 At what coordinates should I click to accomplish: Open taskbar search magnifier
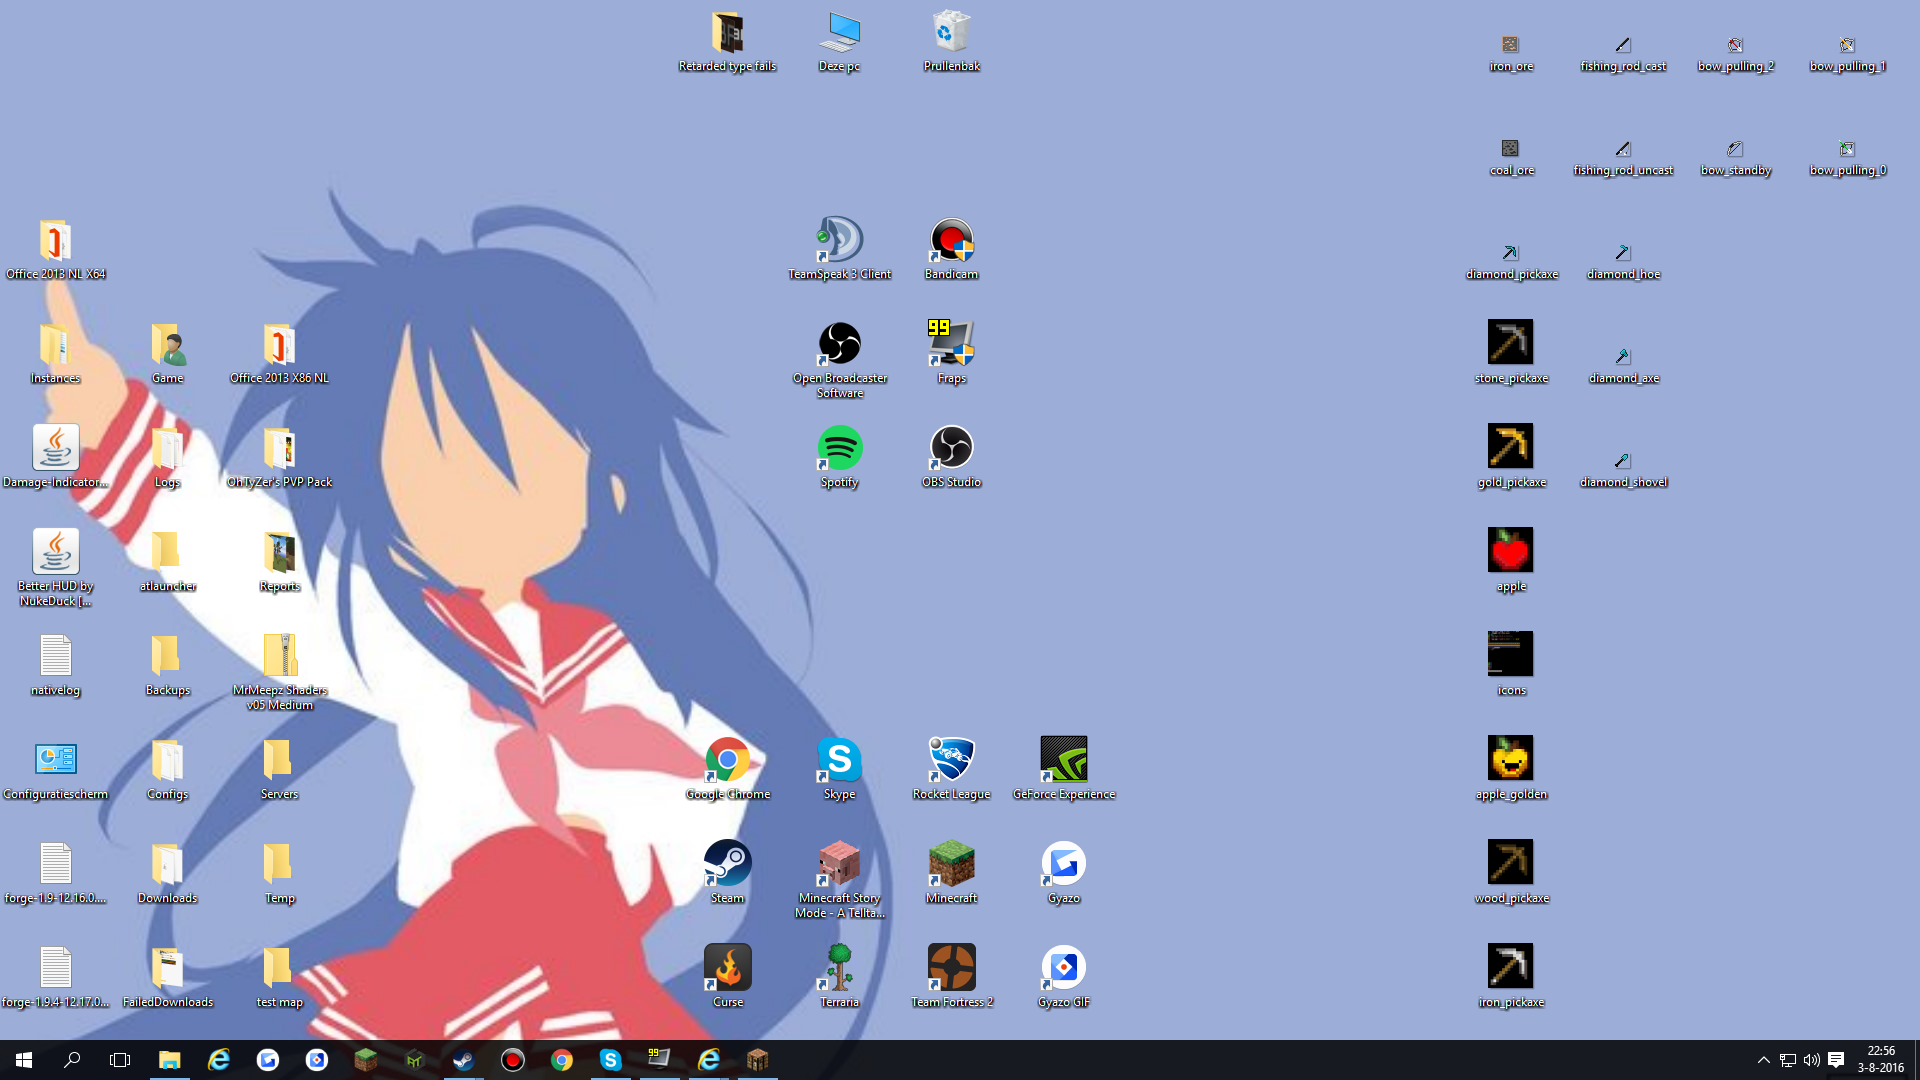pos(72,1060)
